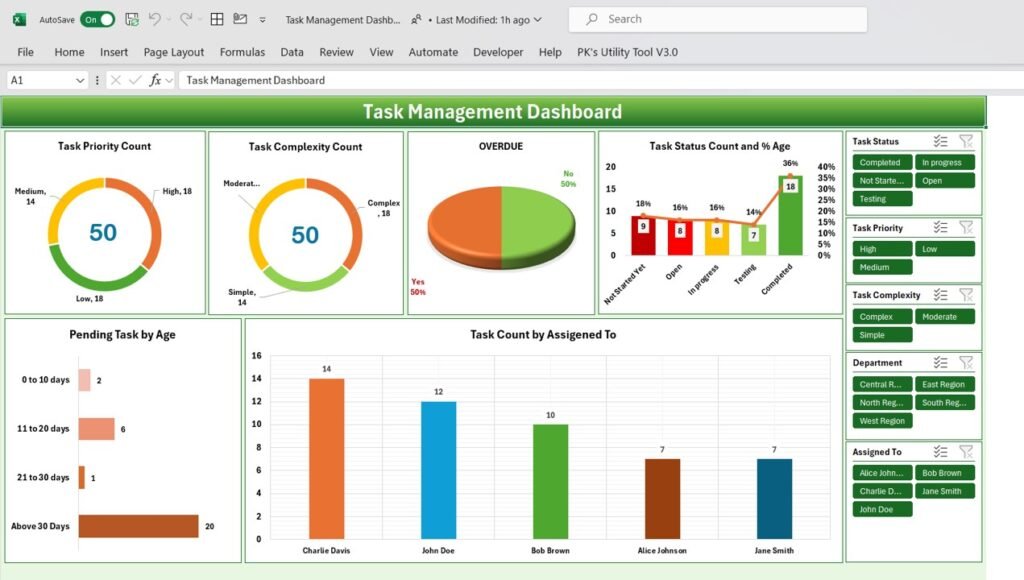Click the Sensitivity label icon in the toolbar
The height and width of the screenshot is (580, 1024).
tap(239, 17)
